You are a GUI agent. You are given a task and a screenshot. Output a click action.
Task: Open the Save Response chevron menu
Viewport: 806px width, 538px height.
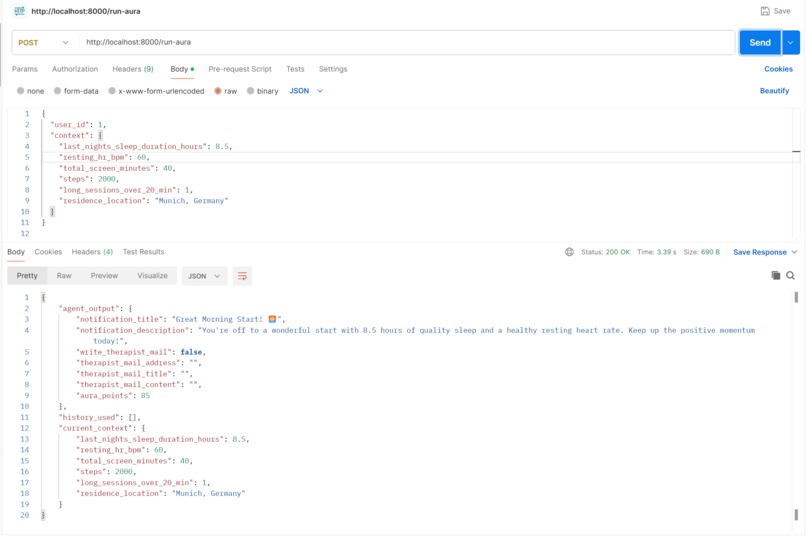794,252
